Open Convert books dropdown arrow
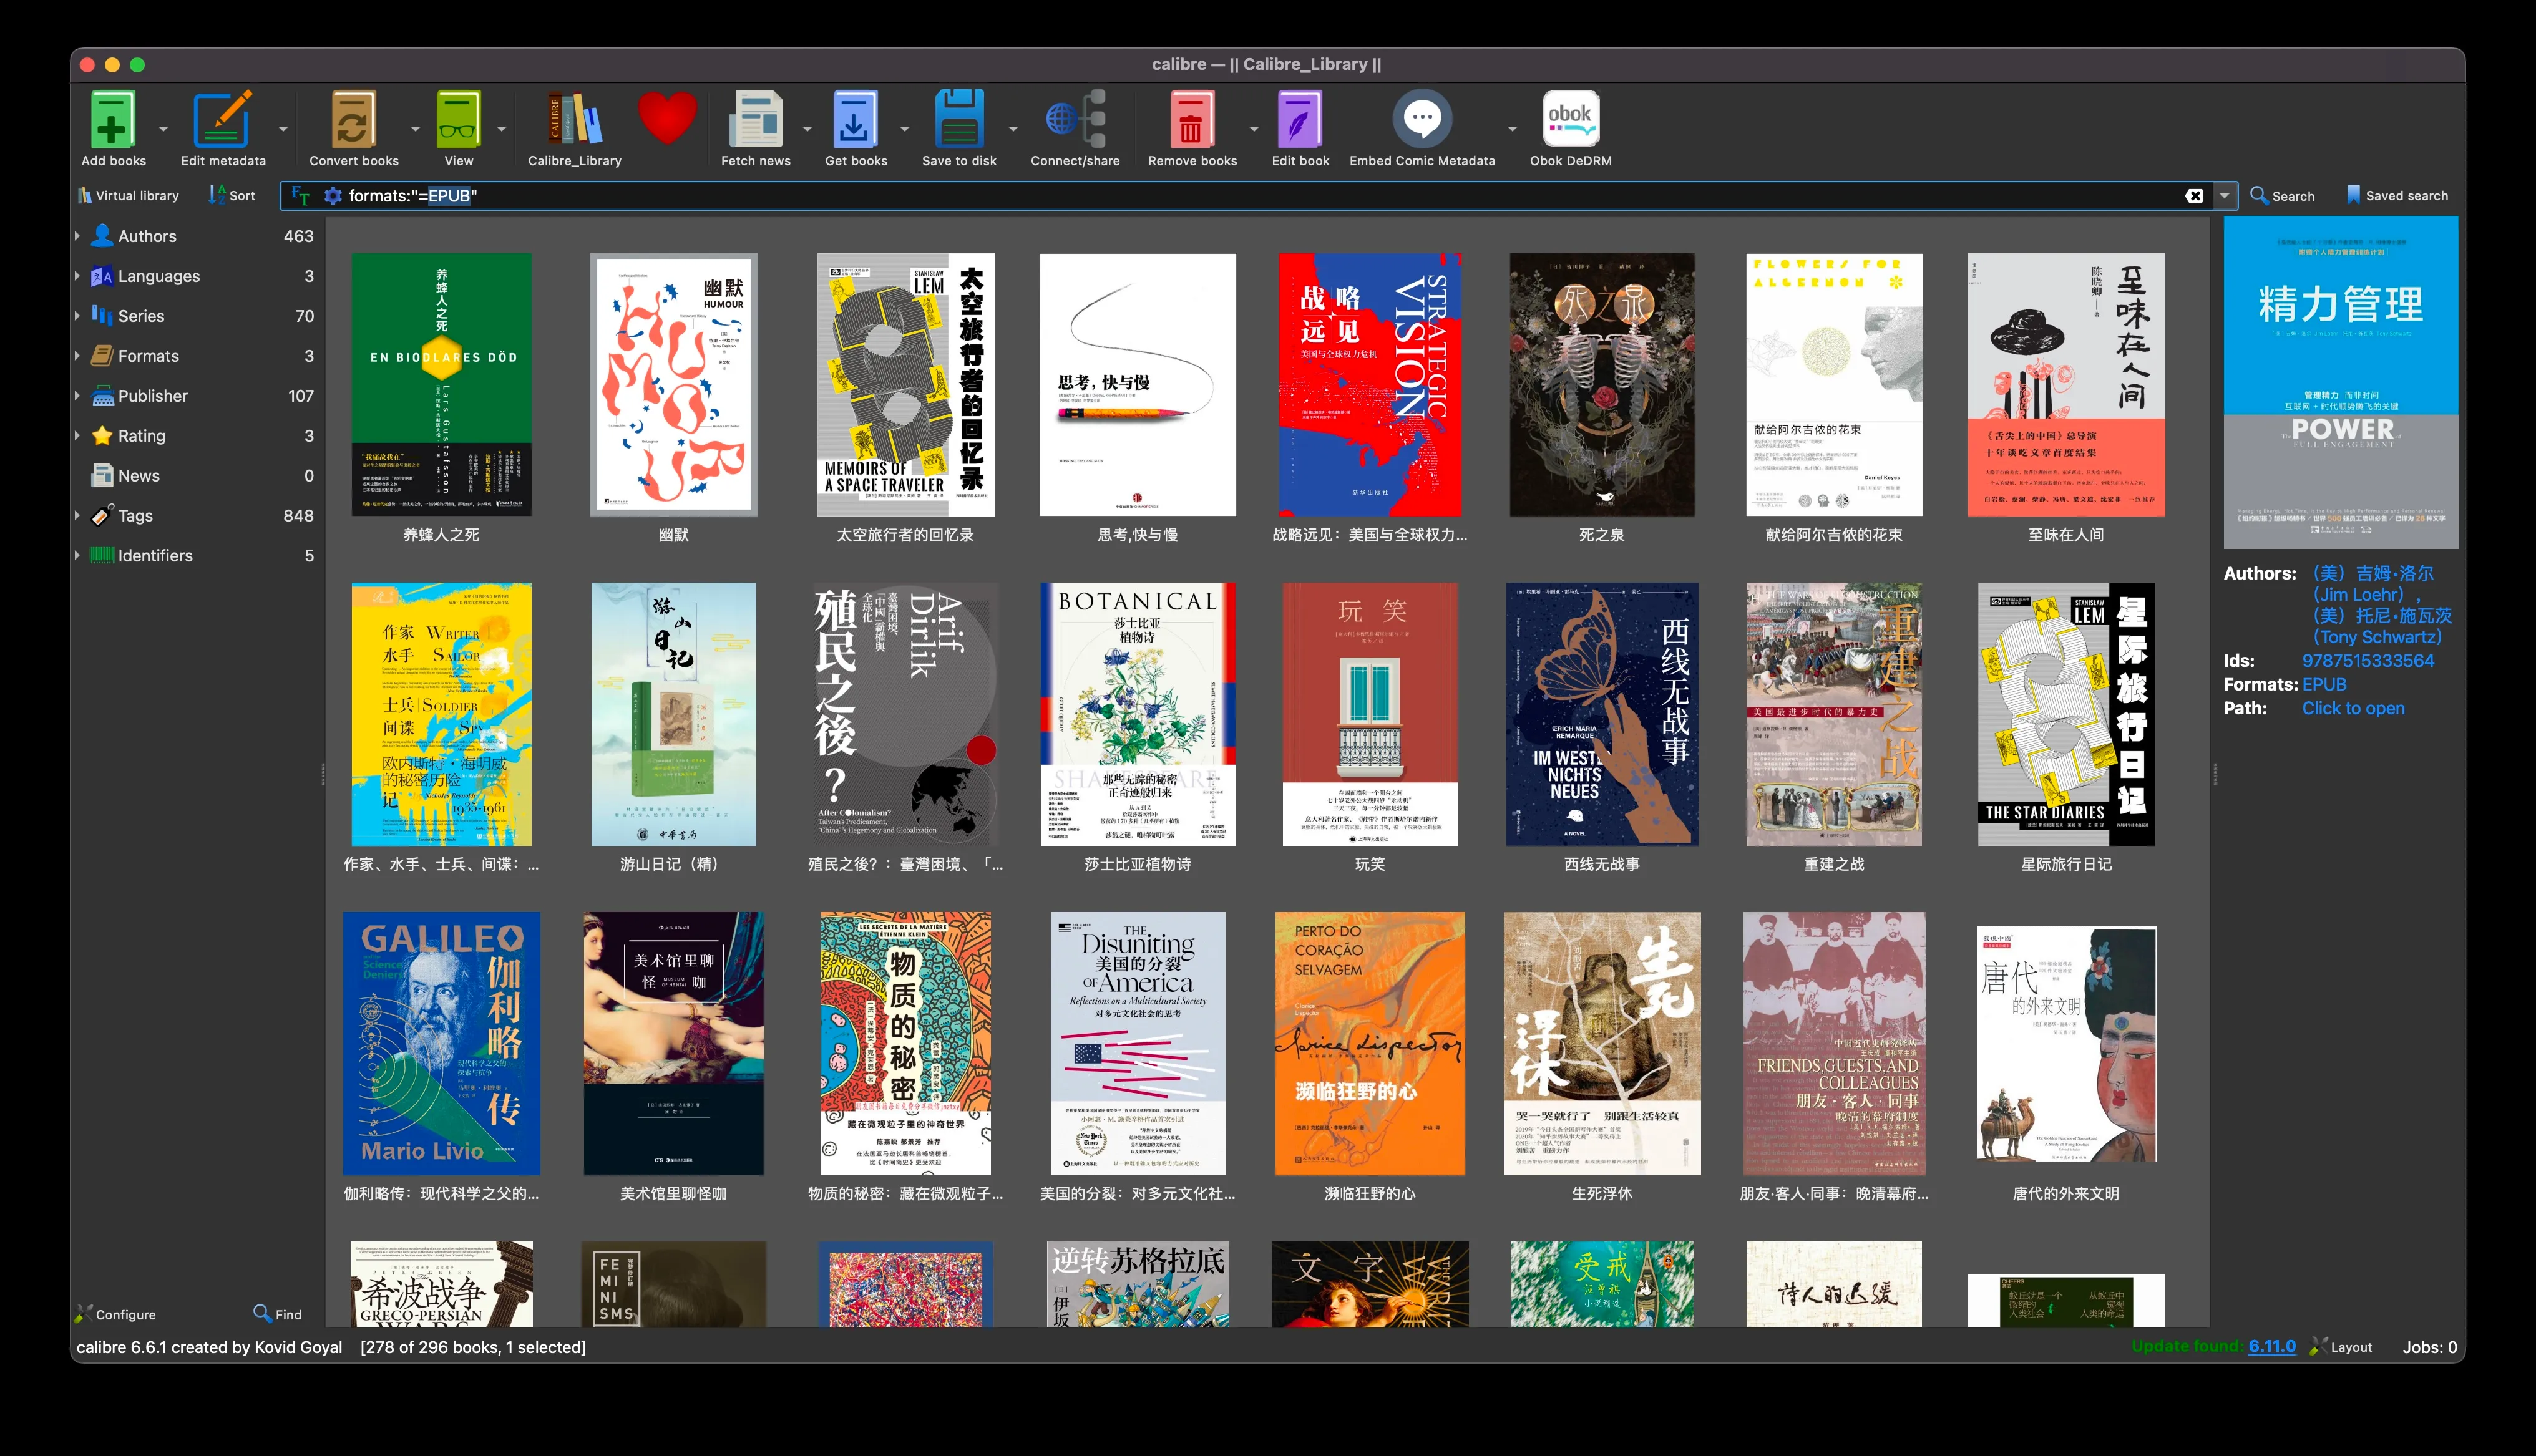This screenshot has height=1456, width=2536. point(415,129)
